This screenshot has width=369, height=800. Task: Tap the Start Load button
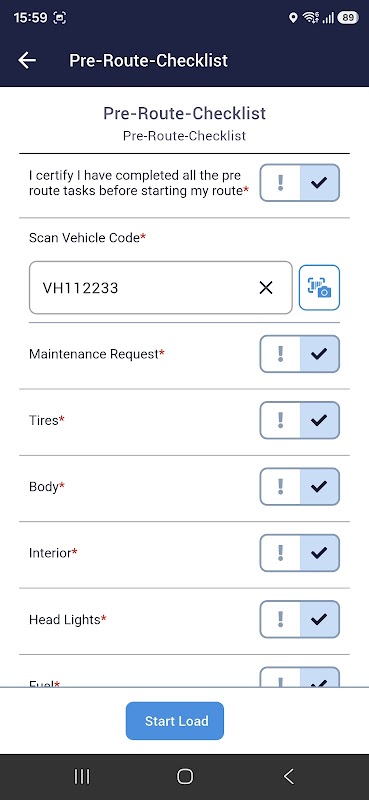(x=175, y=721)
